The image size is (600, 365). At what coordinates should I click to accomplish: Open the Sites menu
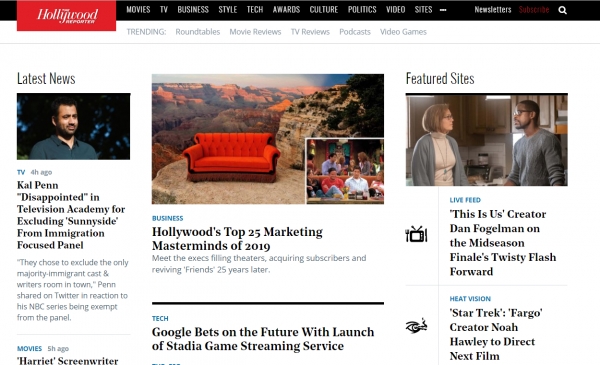423,10
